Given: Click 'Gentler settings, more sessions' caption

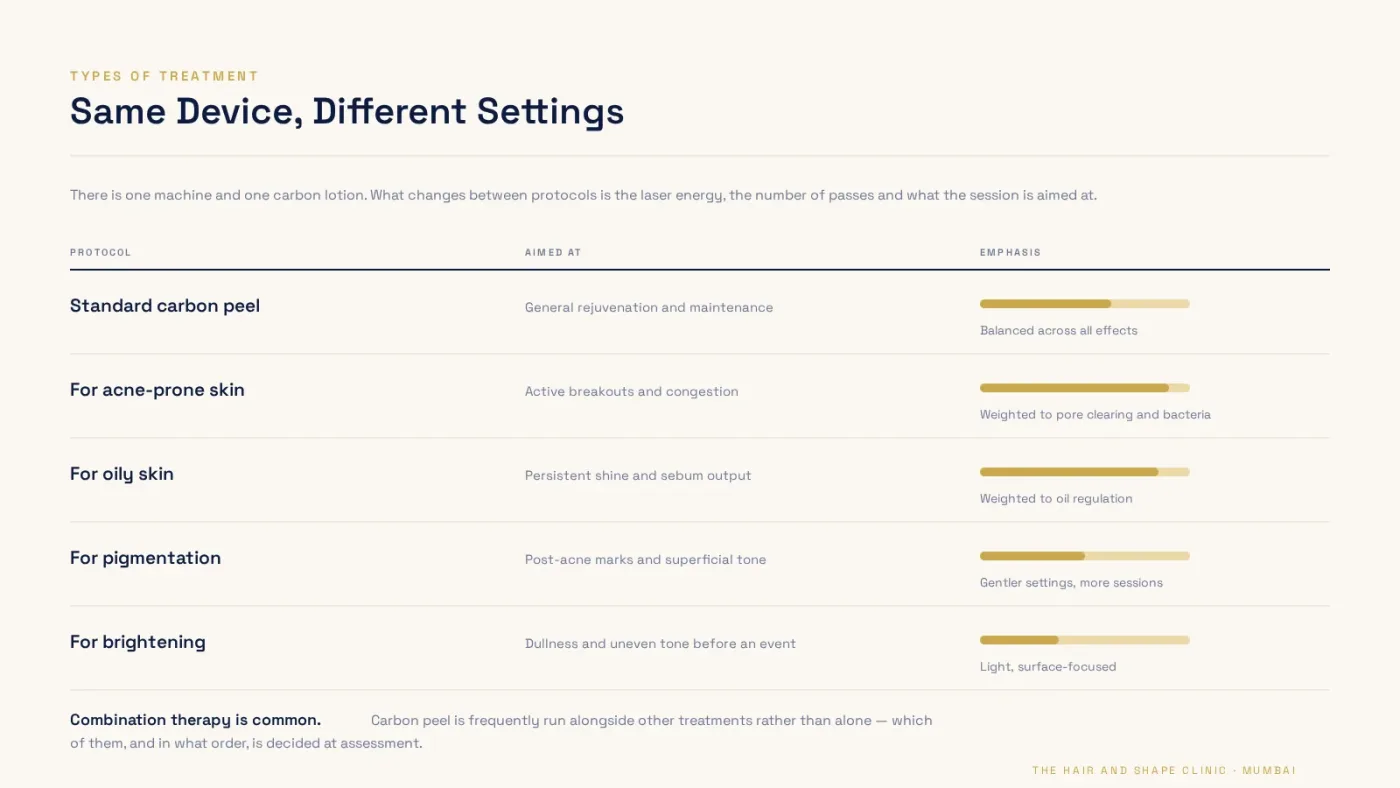Looking at the screenshot, I should pos(1071,582).
